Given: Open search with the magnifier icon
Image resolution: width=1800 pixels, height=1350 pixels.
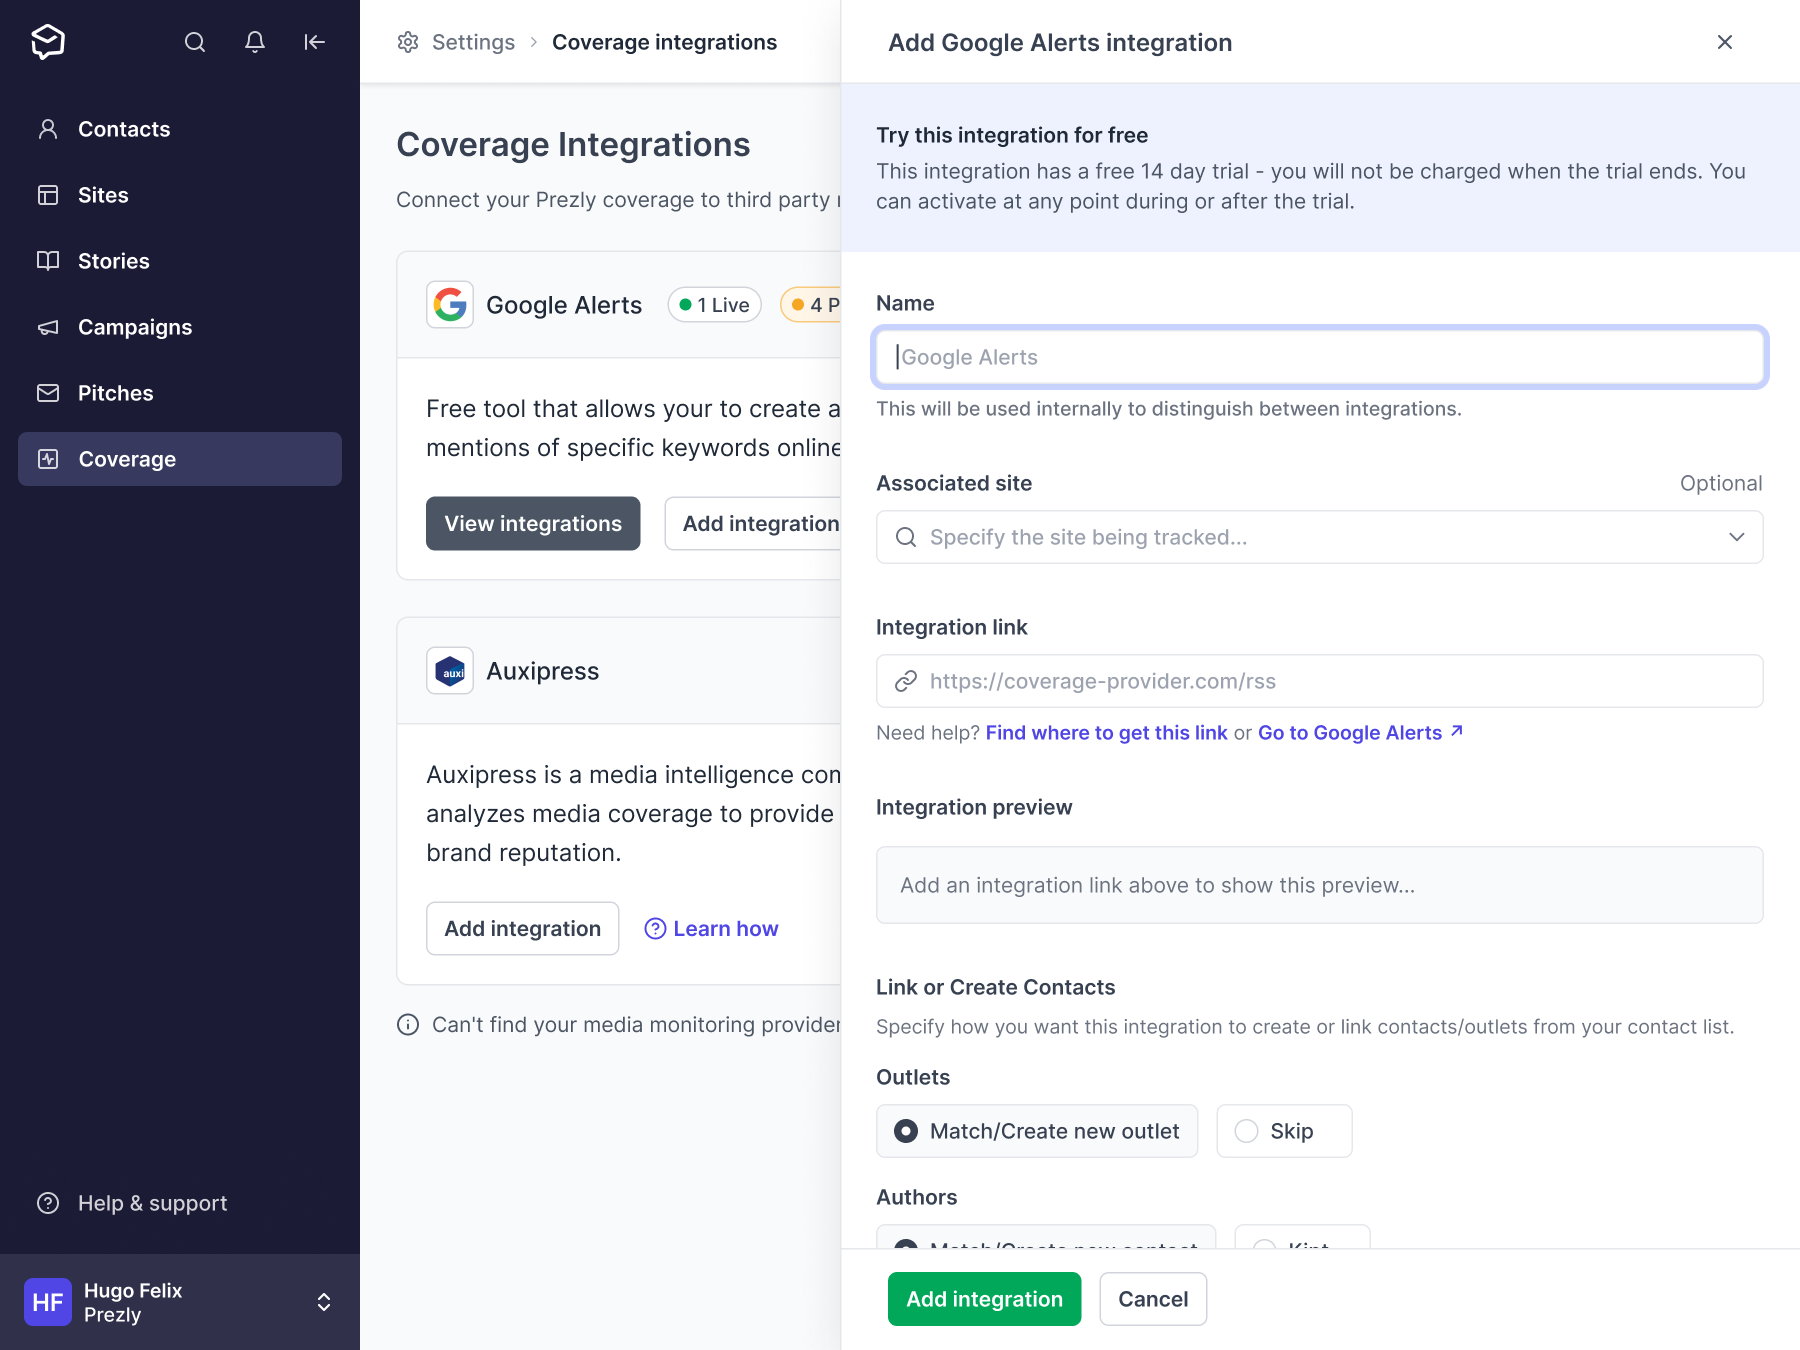Looking at the screenshot, I should point(195,42).
